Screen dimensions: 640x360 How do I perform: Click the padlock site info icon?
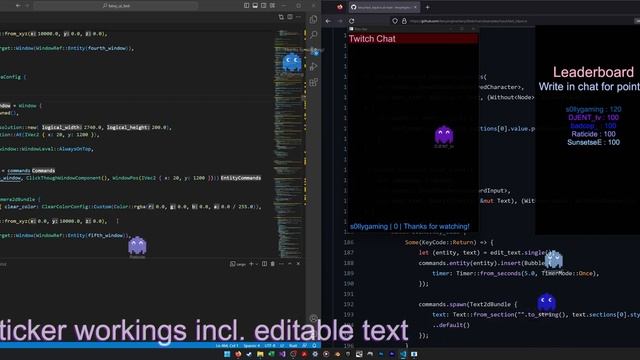click(404, 21)
